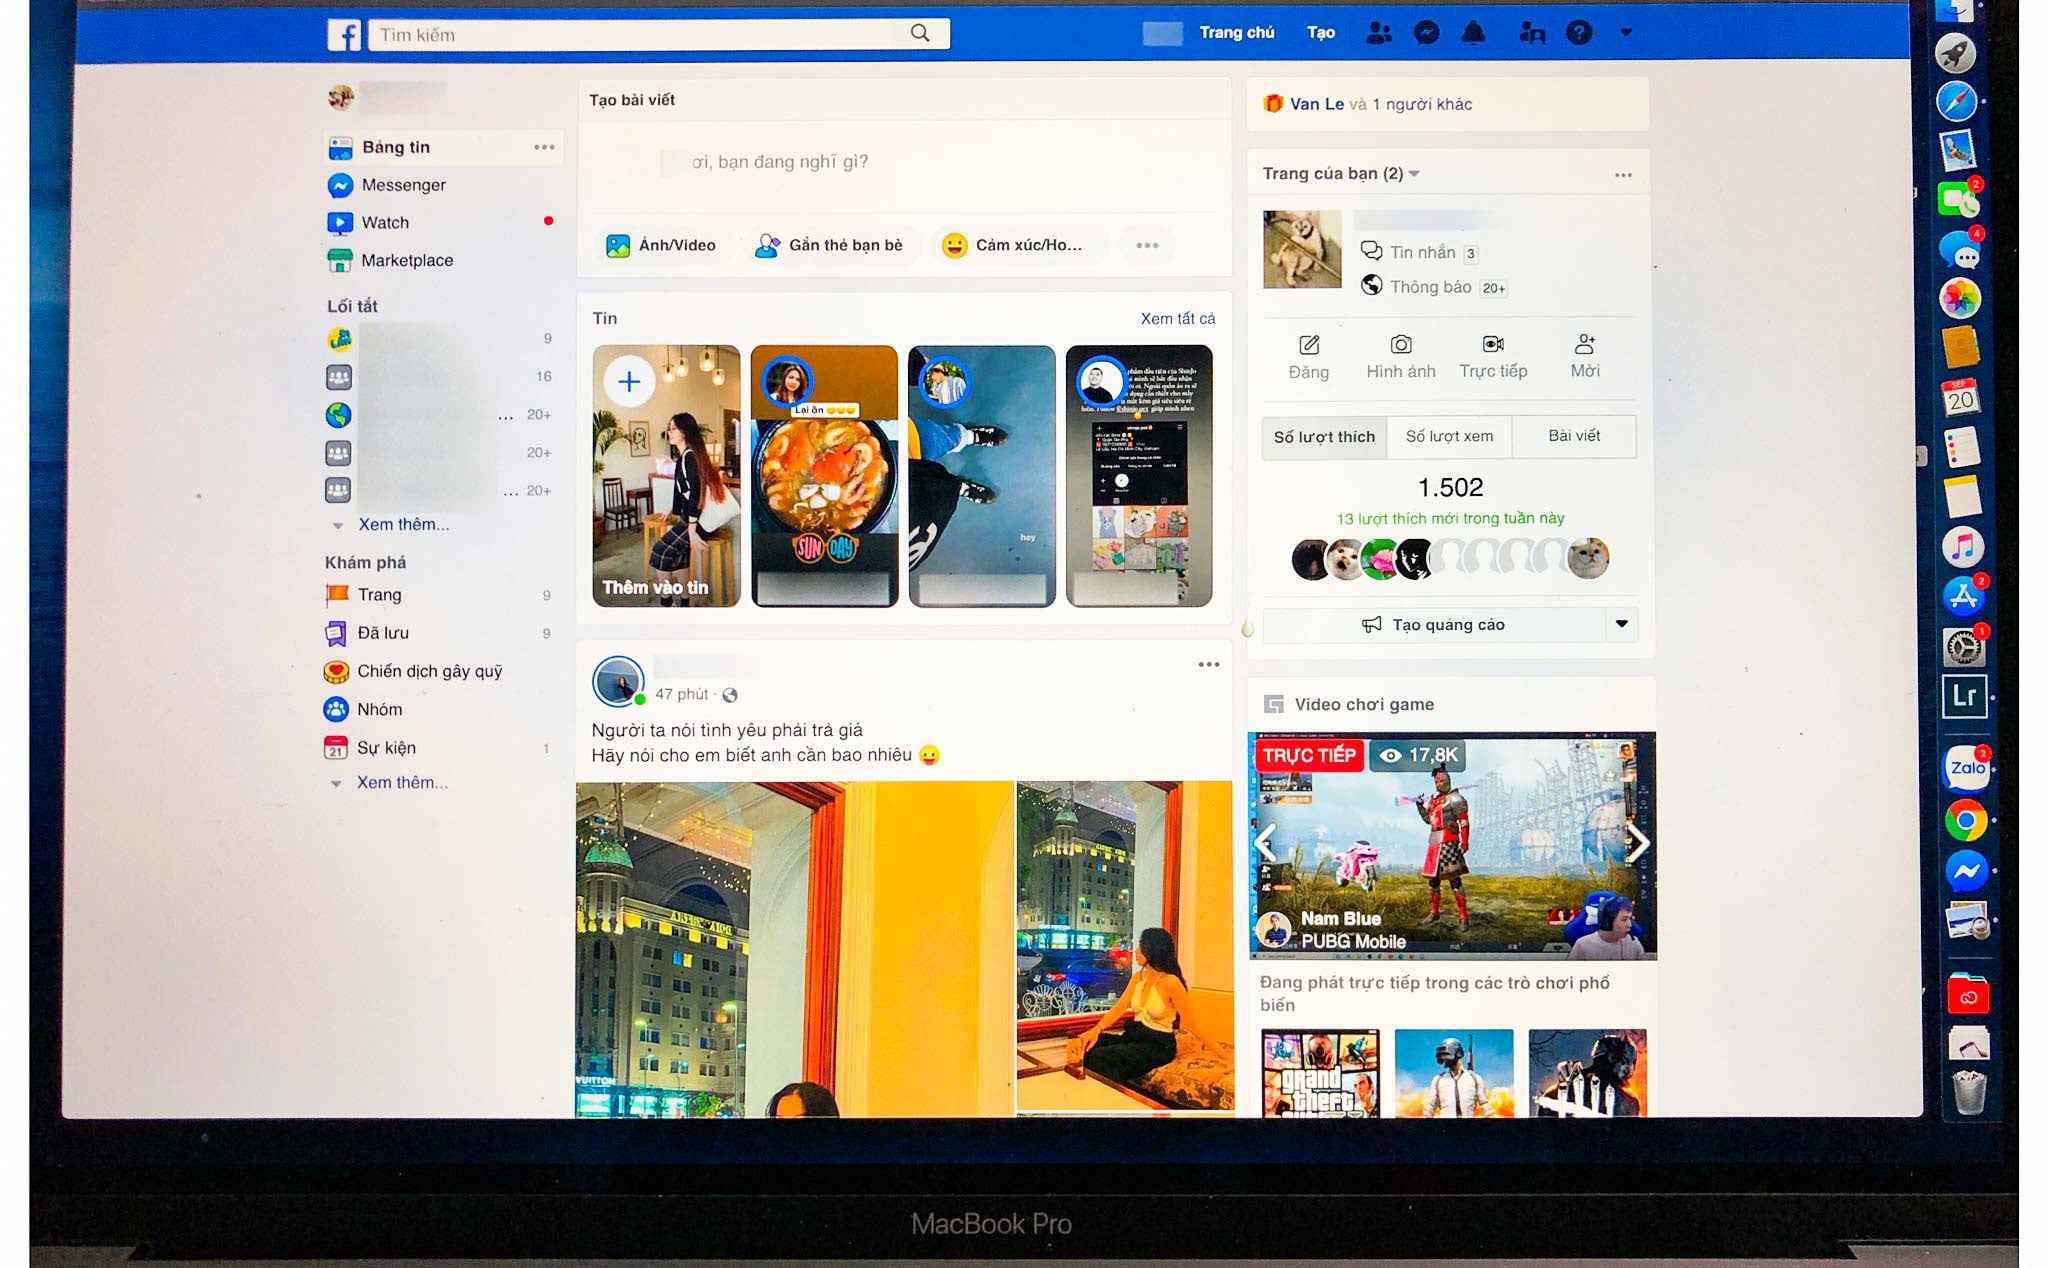Open Tạo menu in the top bar

coord(1321,33)
